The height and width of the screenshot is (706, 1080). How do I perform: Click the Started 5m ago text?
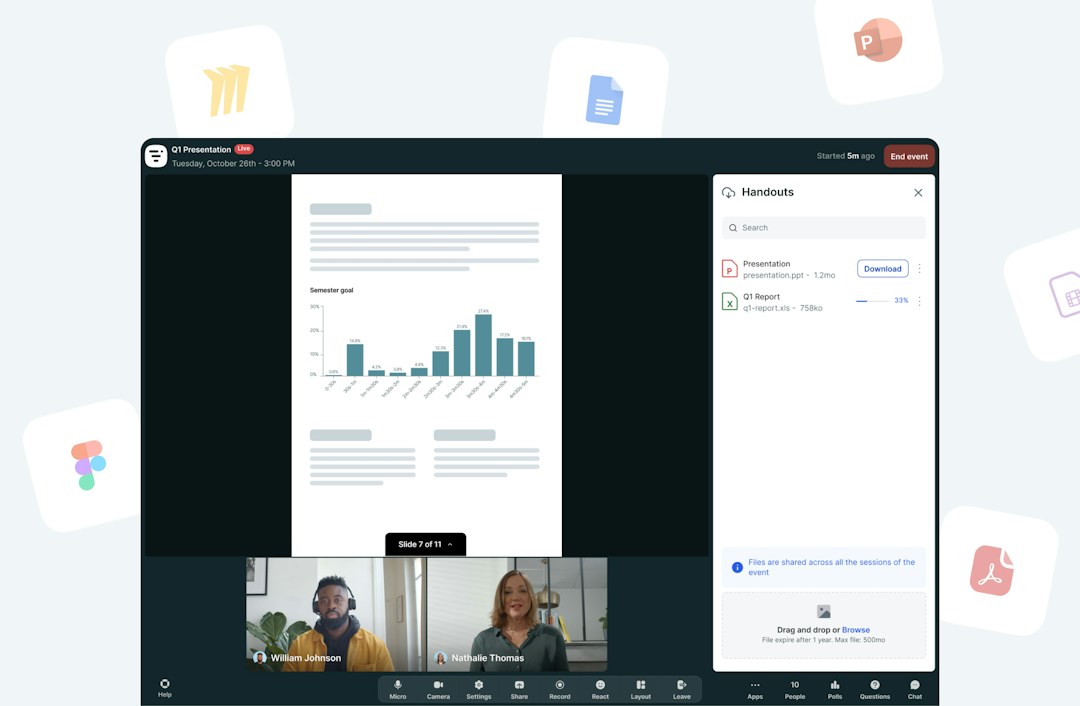pyautogui.click(x=845, y=156)
